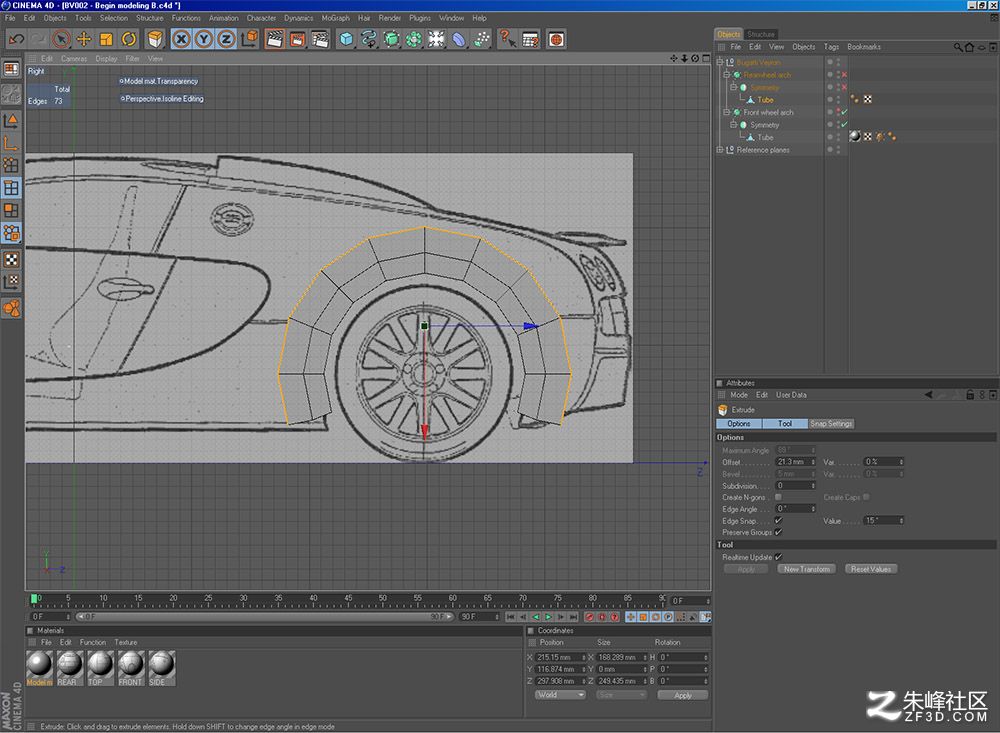Image resolution: width=1000 pixels, height=733 pixels.
Task: Click the viewport move camera icon
Action: tap(673, 58)
